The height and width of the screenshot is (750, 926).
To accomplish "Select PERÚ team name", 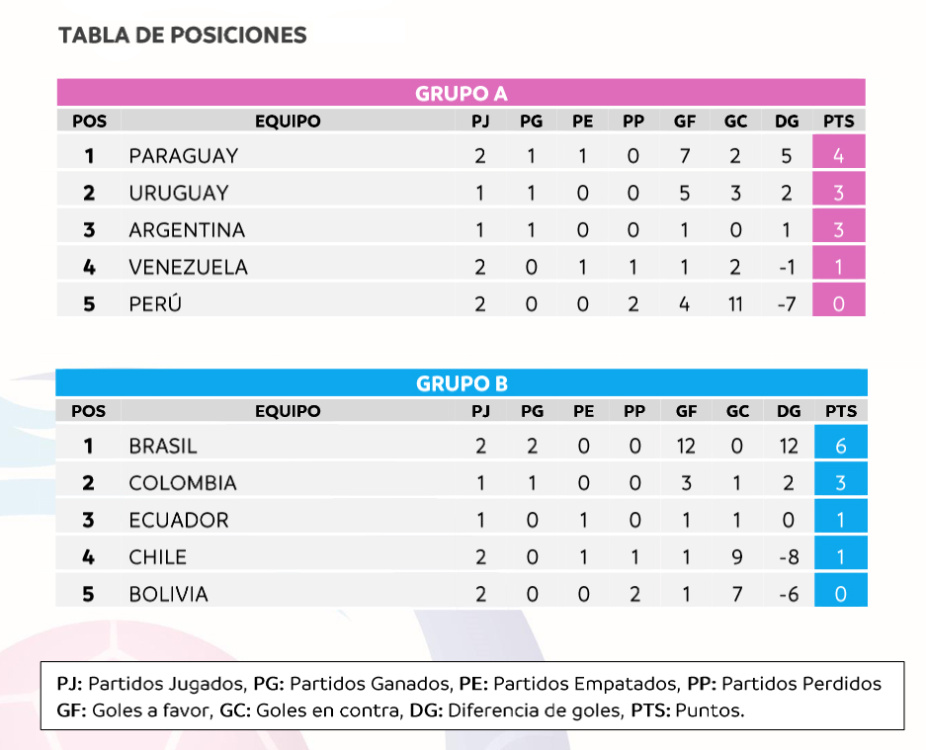I will [155, 304].
